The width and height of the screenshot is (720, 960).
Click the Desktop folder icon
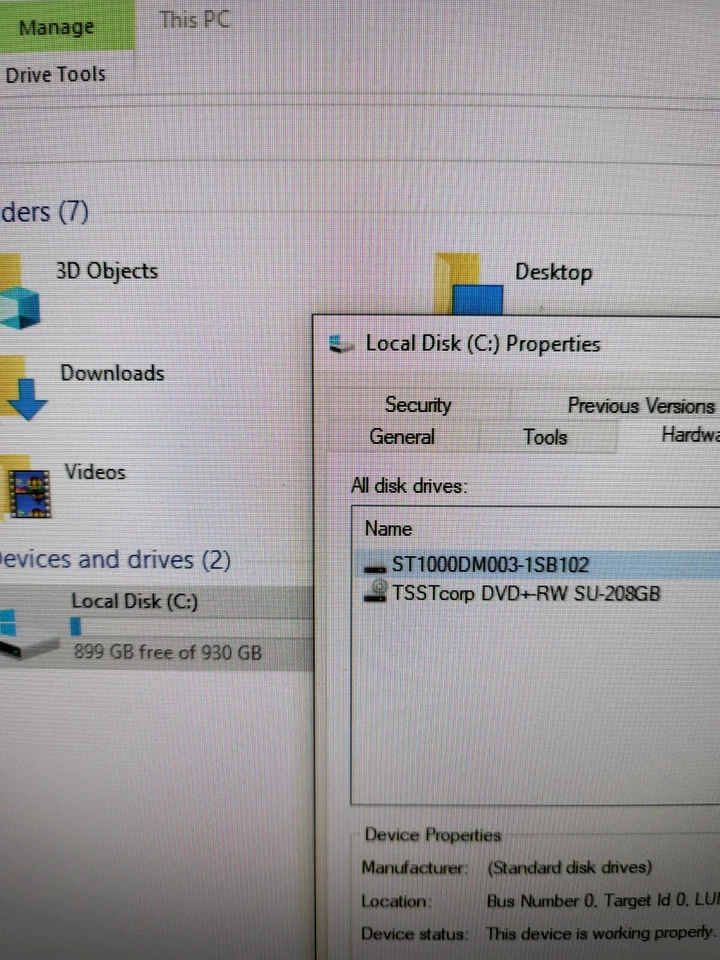coord(468,284)
